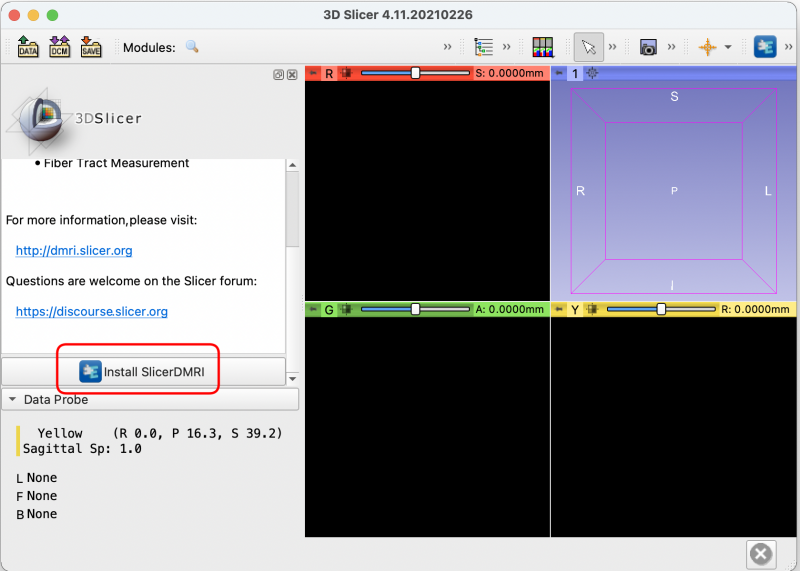Click the Install SlicerDMRI button
800x571 pixels.
143,371
